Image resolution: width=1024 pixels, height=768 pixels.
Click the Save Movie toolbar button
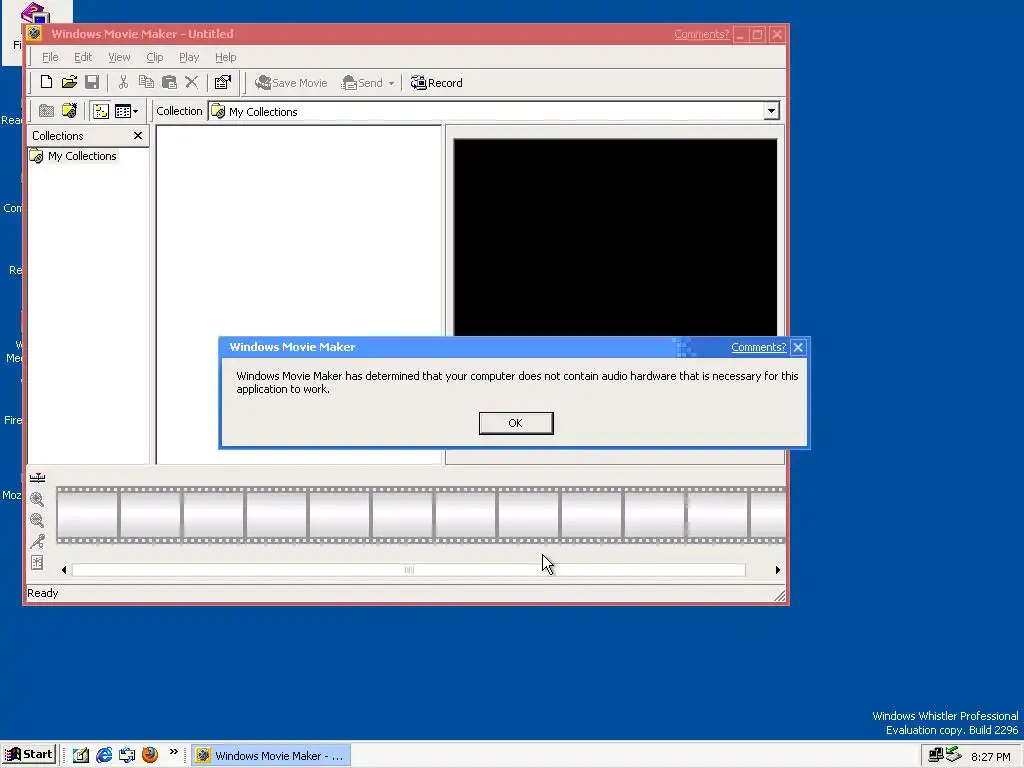(x=291, y=83)
